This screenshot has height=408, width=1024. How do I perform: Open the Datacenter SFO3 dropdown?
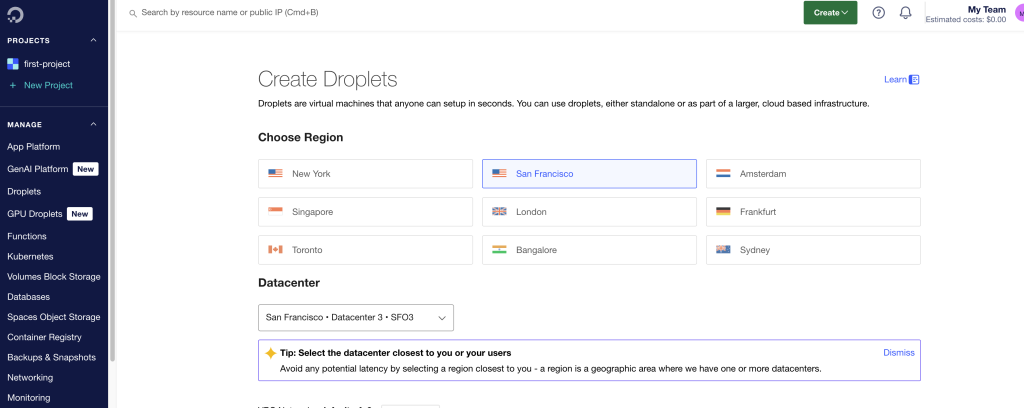(356, 318)
